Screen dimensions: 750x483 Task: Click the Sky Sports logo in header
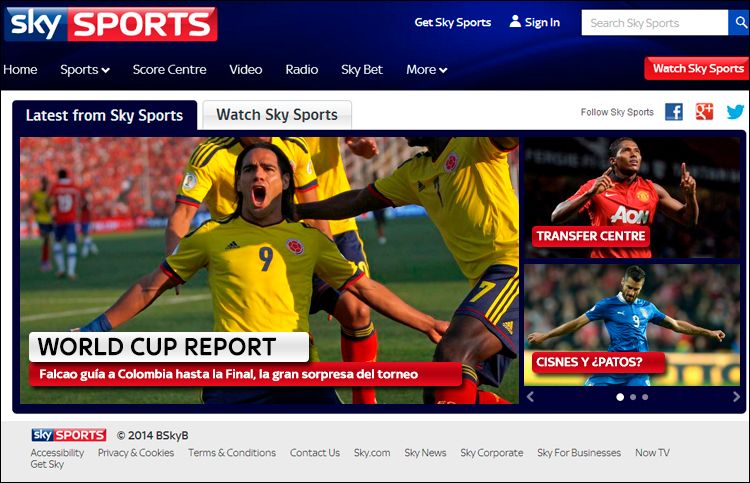click(110, 24)
